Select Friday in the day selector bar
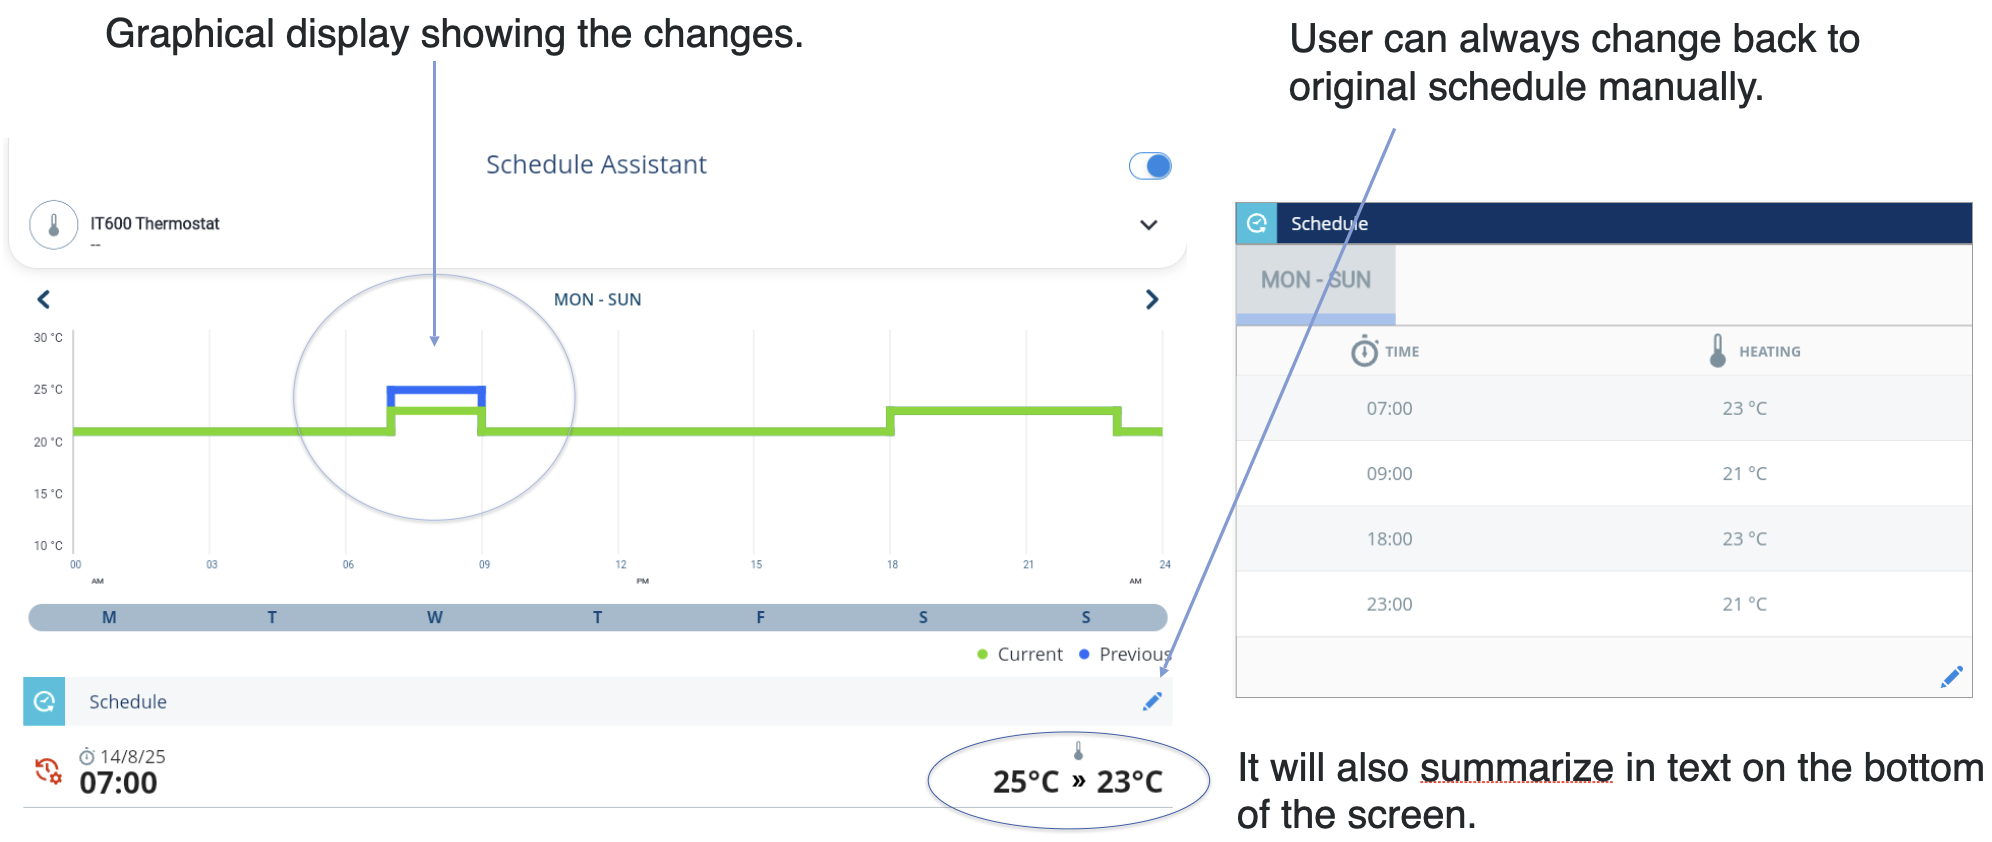The height and width of the screenshot is (842, 1992). (760, 617)
